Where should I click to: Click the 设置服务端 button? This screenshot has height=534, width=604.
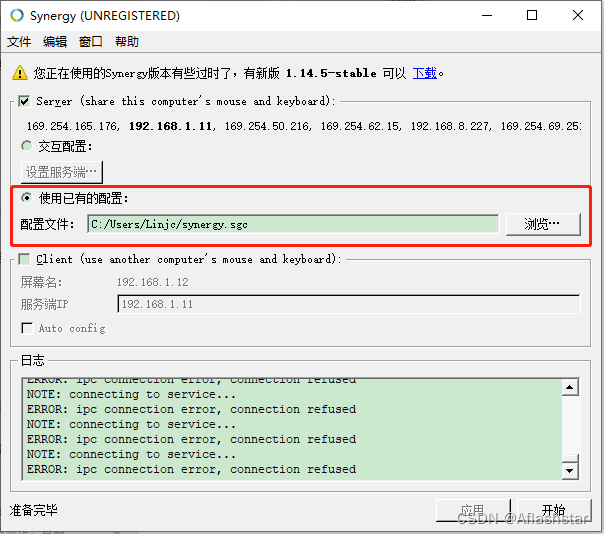[62, 172]
